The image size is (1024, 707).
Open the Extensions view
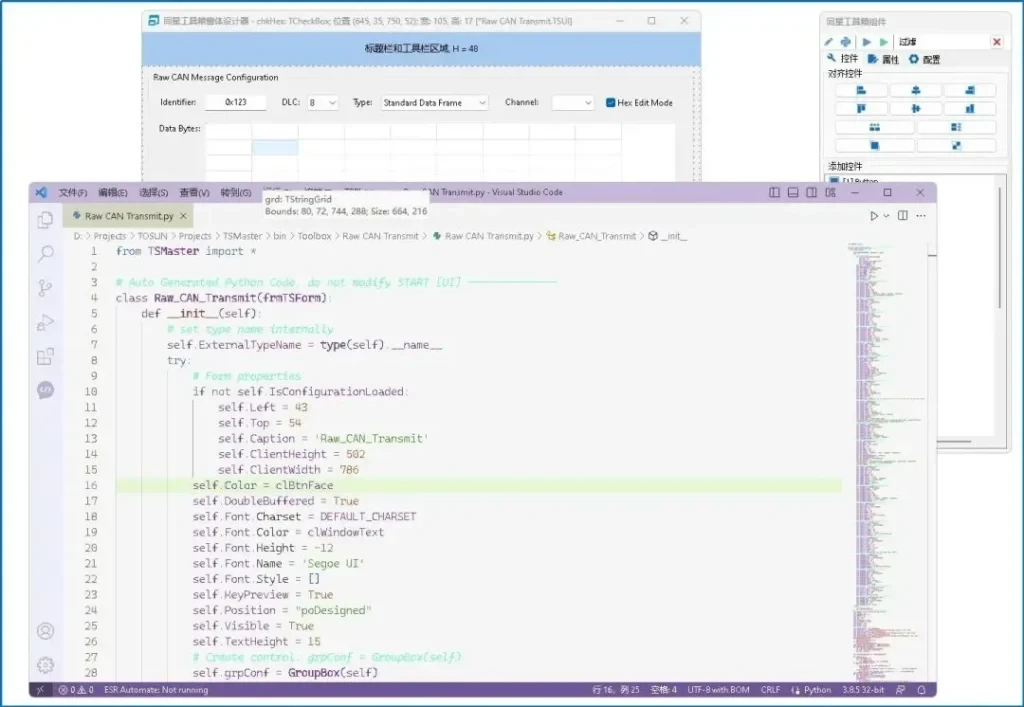click(x=45, y=356)
